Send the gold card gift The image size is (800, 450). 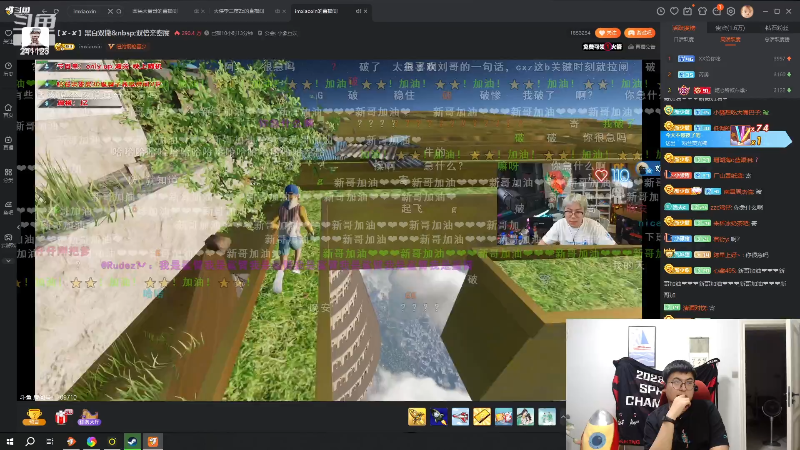(482, 417)
